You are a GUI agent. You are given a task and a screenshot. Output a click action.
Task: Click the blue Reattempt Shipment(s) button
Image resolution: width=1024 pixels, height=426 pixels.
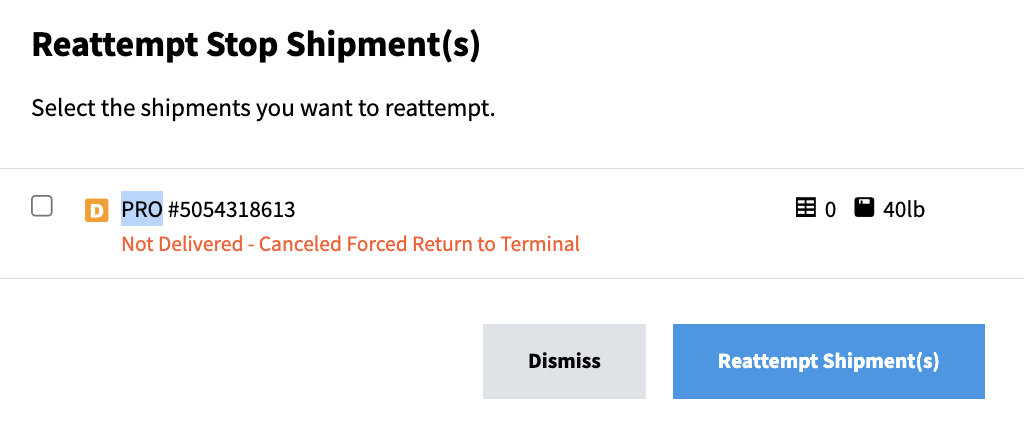pyautogui.click(x=828, y=361)
